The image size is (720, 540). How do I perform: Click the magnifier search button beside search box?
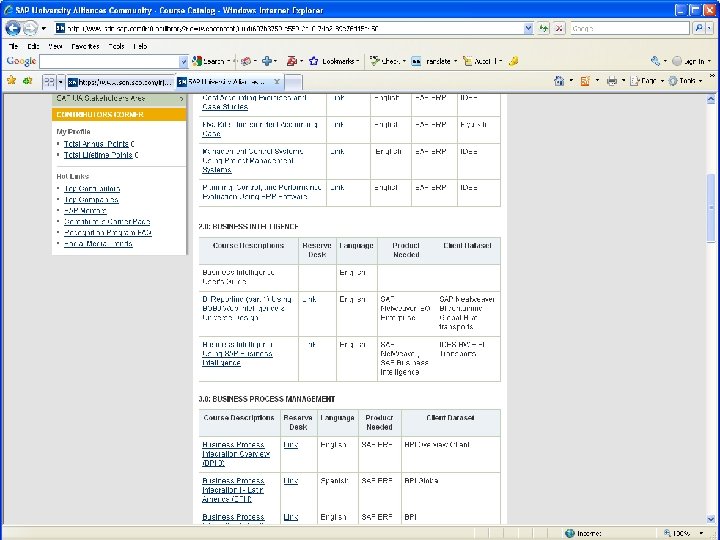(x=698, y=28)
